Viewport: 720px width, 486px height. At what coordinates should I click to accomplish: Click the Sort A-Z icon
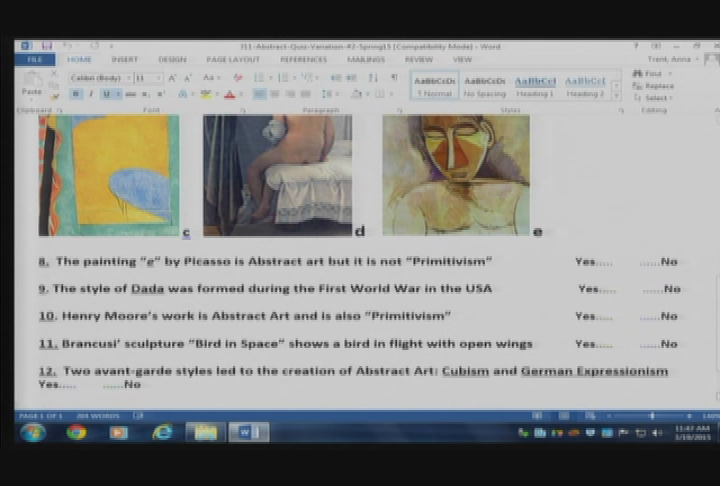pos(373,78)
